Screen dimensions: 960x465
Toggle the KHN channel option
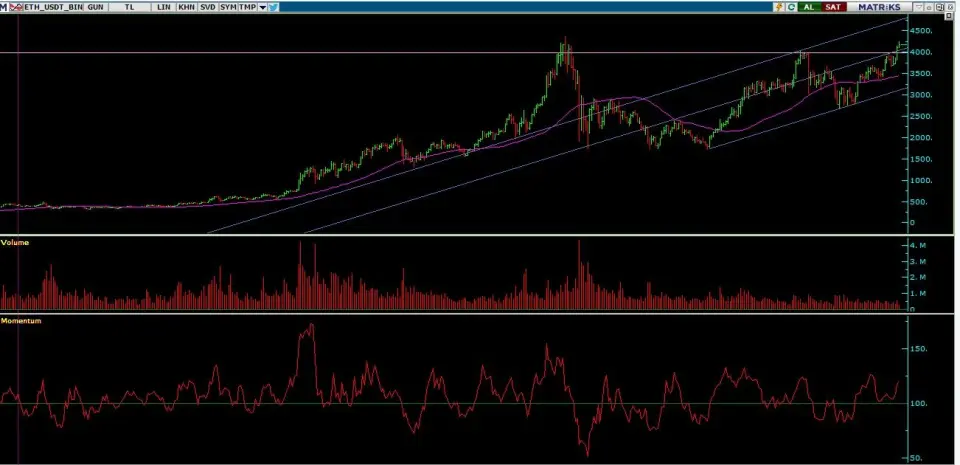tap(186, 6)
